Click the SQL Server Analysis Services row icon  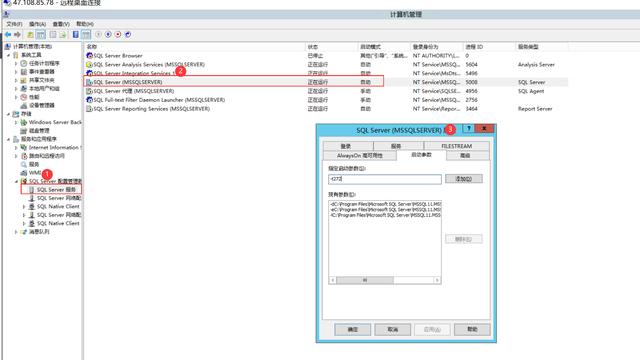(x=89, y=64)
